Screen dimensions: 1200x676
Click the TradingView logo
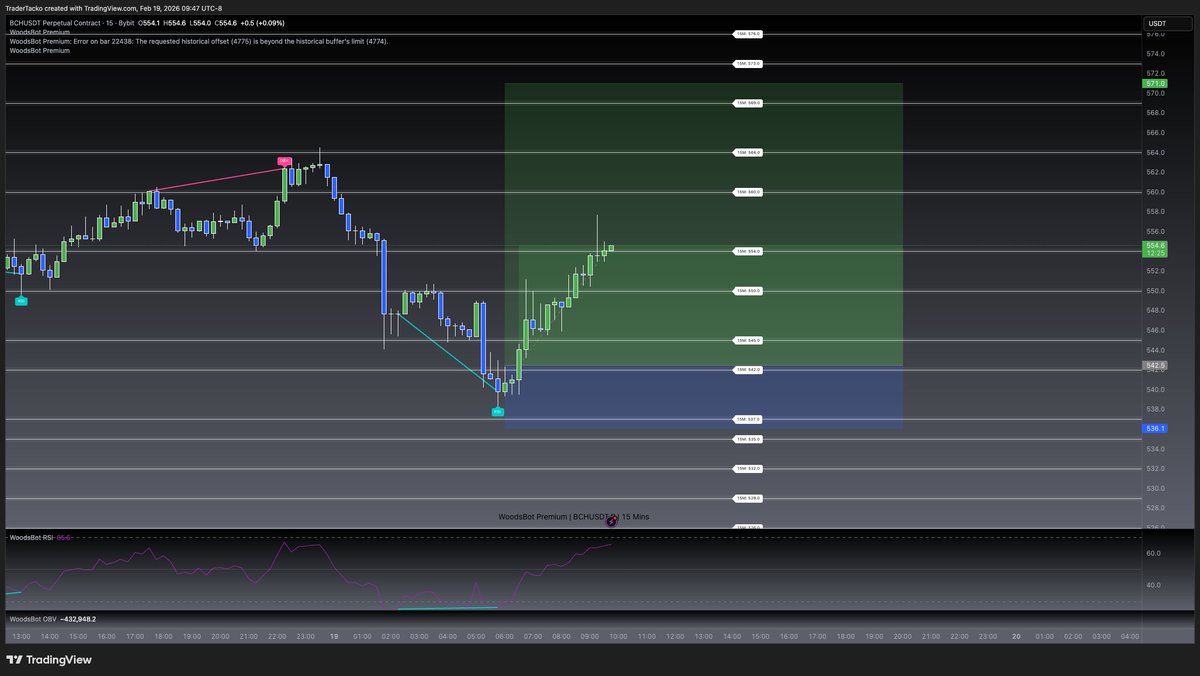click(x=45, y=660)
